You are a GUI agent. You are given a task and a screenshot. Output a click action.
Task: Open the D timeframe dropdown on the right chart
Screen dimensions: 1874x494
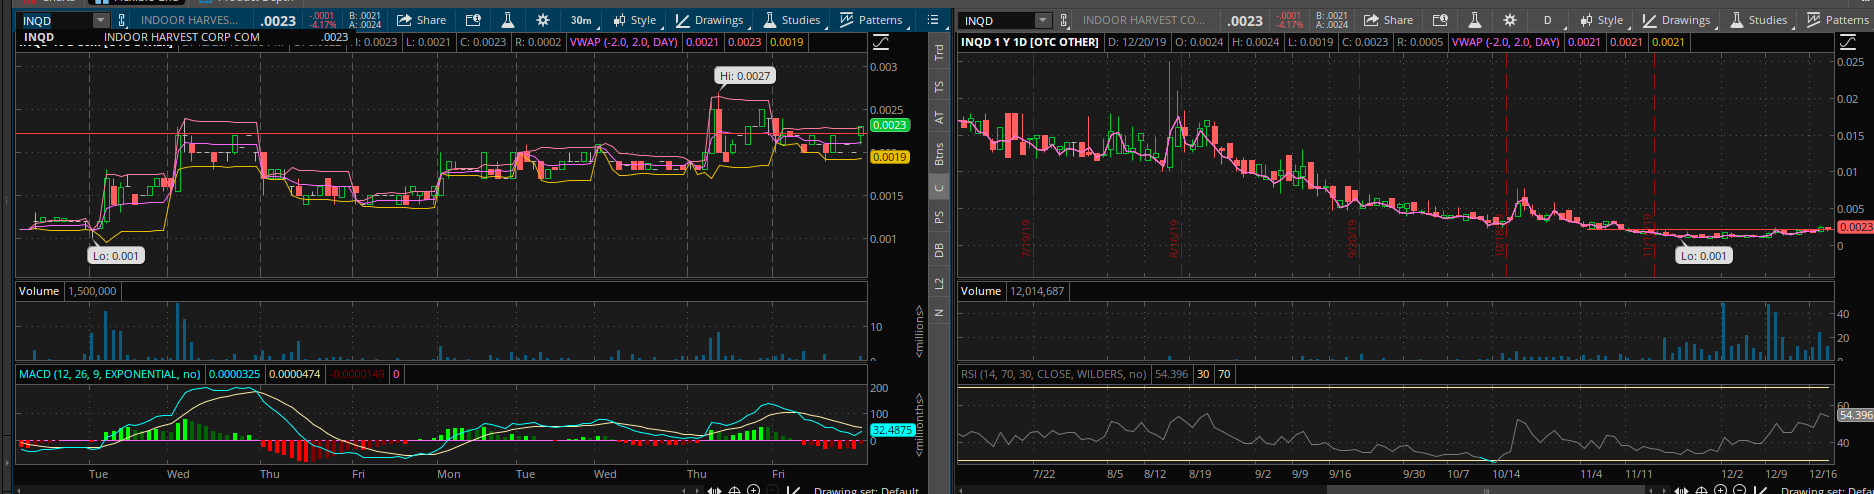pyautogui.click(x=1548, y=20)
